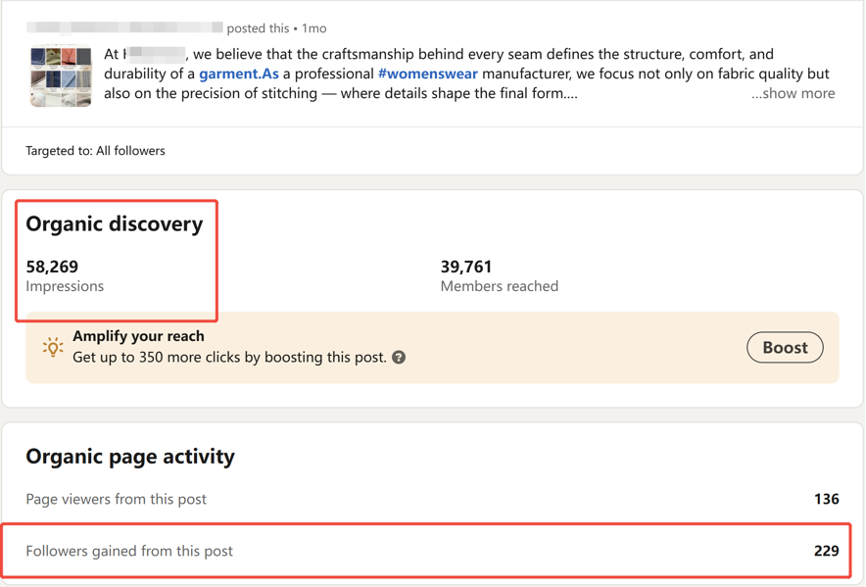Click the lightbulb icon in the Amplify banner
The width and height of the screenshot is (866, 587).
pyautogui.click(x=53, y=347)
